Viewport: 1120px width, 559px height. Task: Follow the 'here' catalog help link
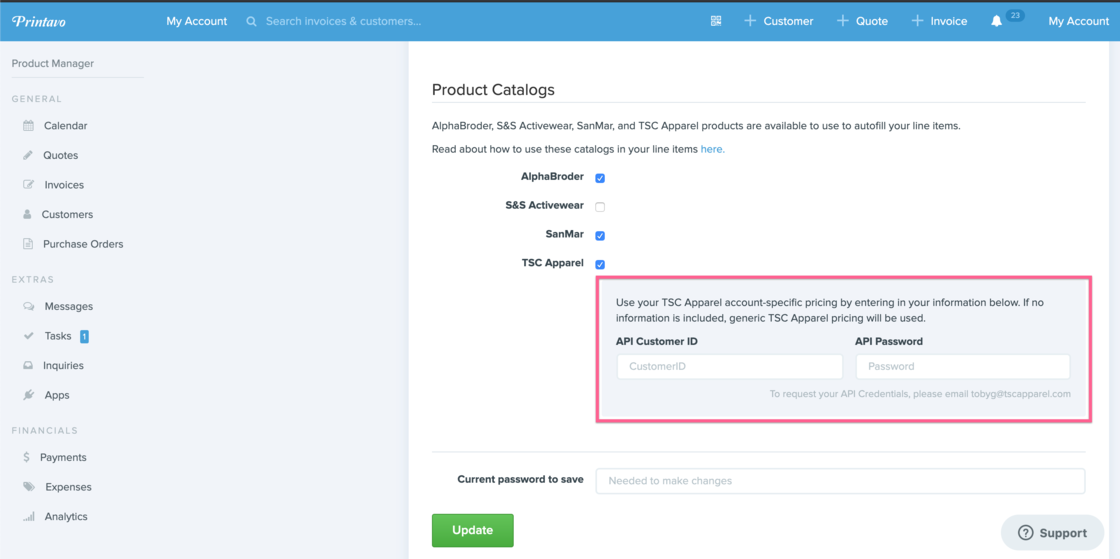(712, 149)
